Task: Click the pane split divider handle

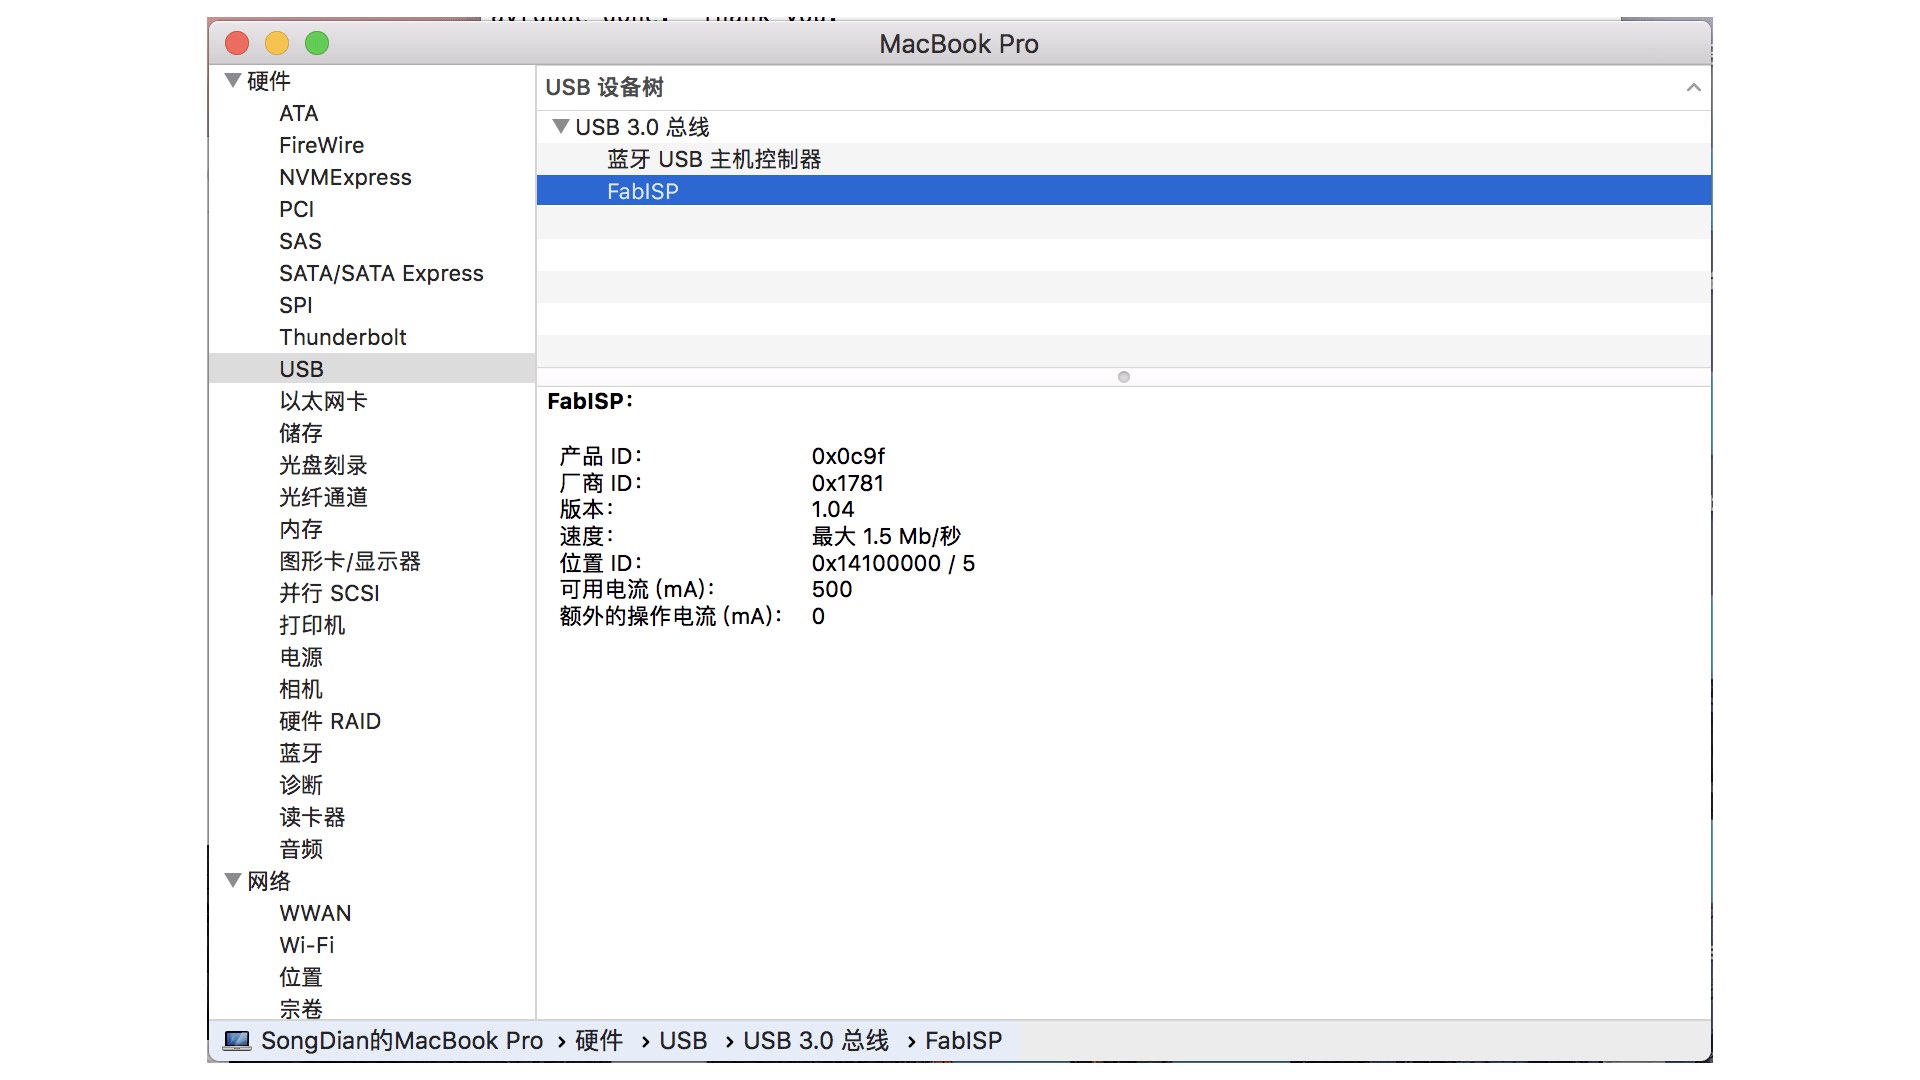Action: [1124, 377]
